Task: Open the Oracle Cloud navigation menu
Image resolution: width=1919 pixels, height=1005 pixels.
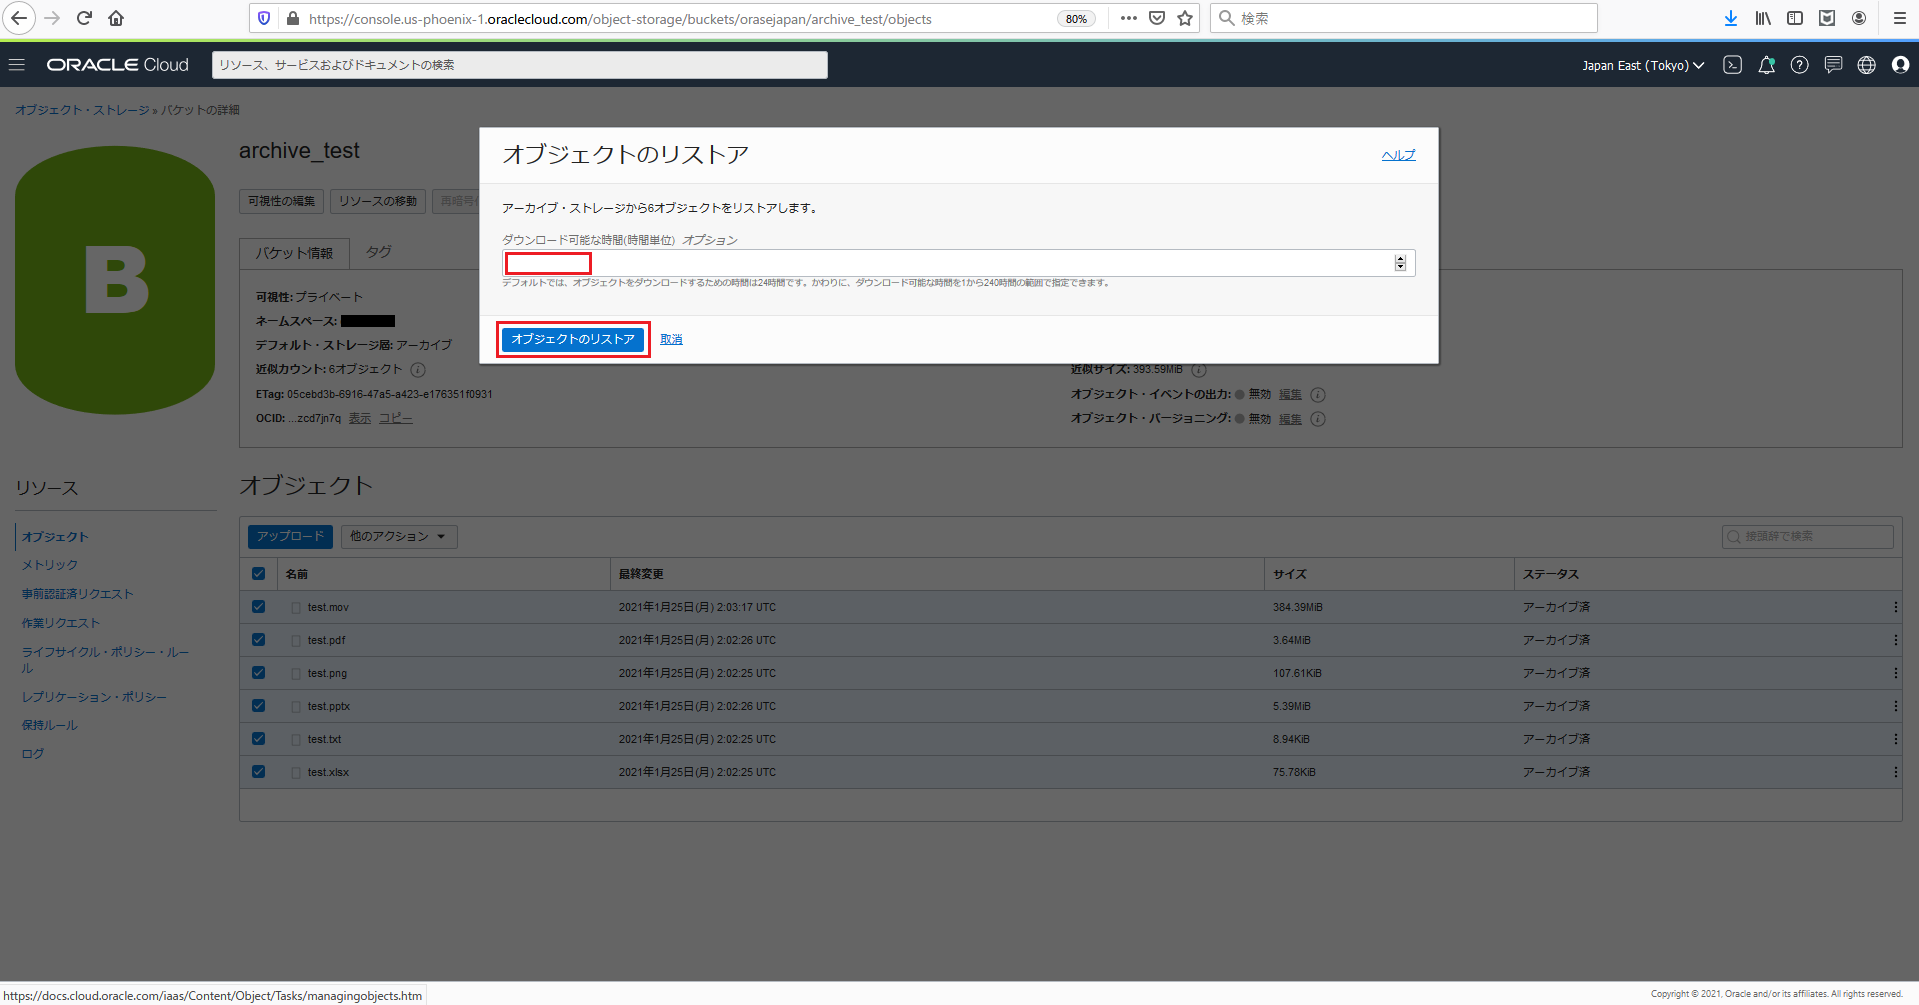Action: (x=17, y=65)
